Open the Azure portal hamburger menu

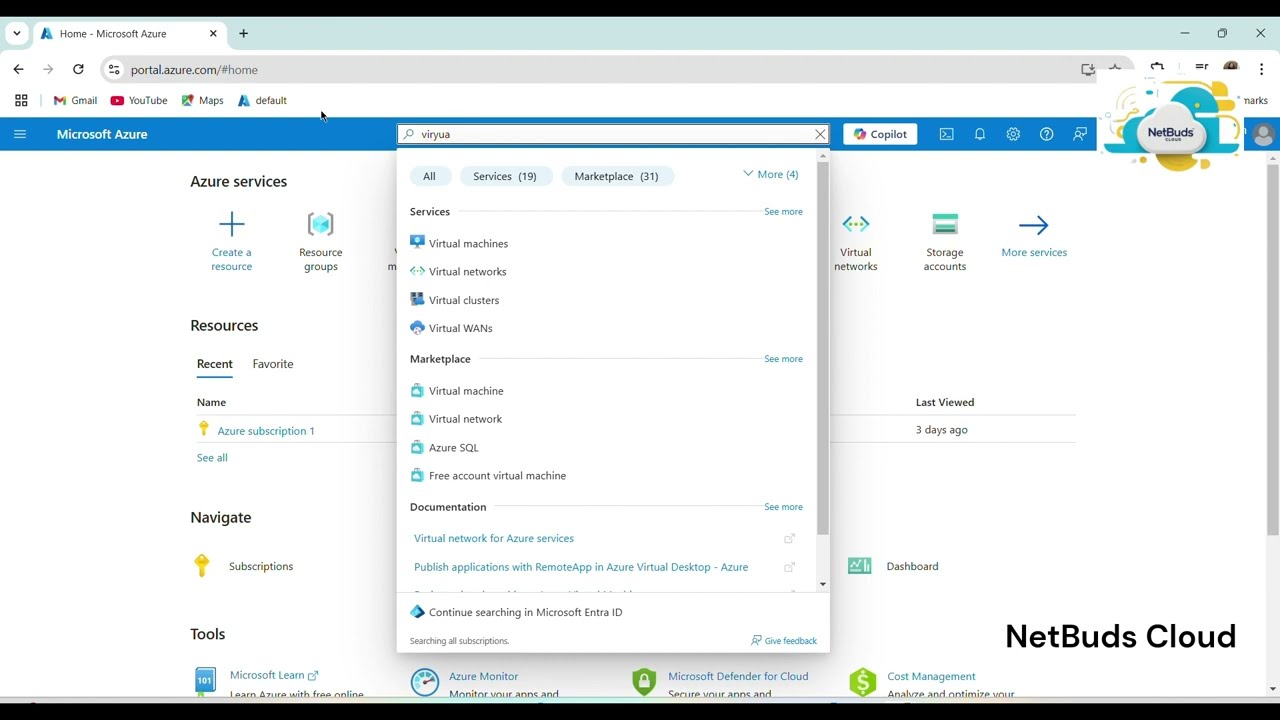(x=20, y=134)
